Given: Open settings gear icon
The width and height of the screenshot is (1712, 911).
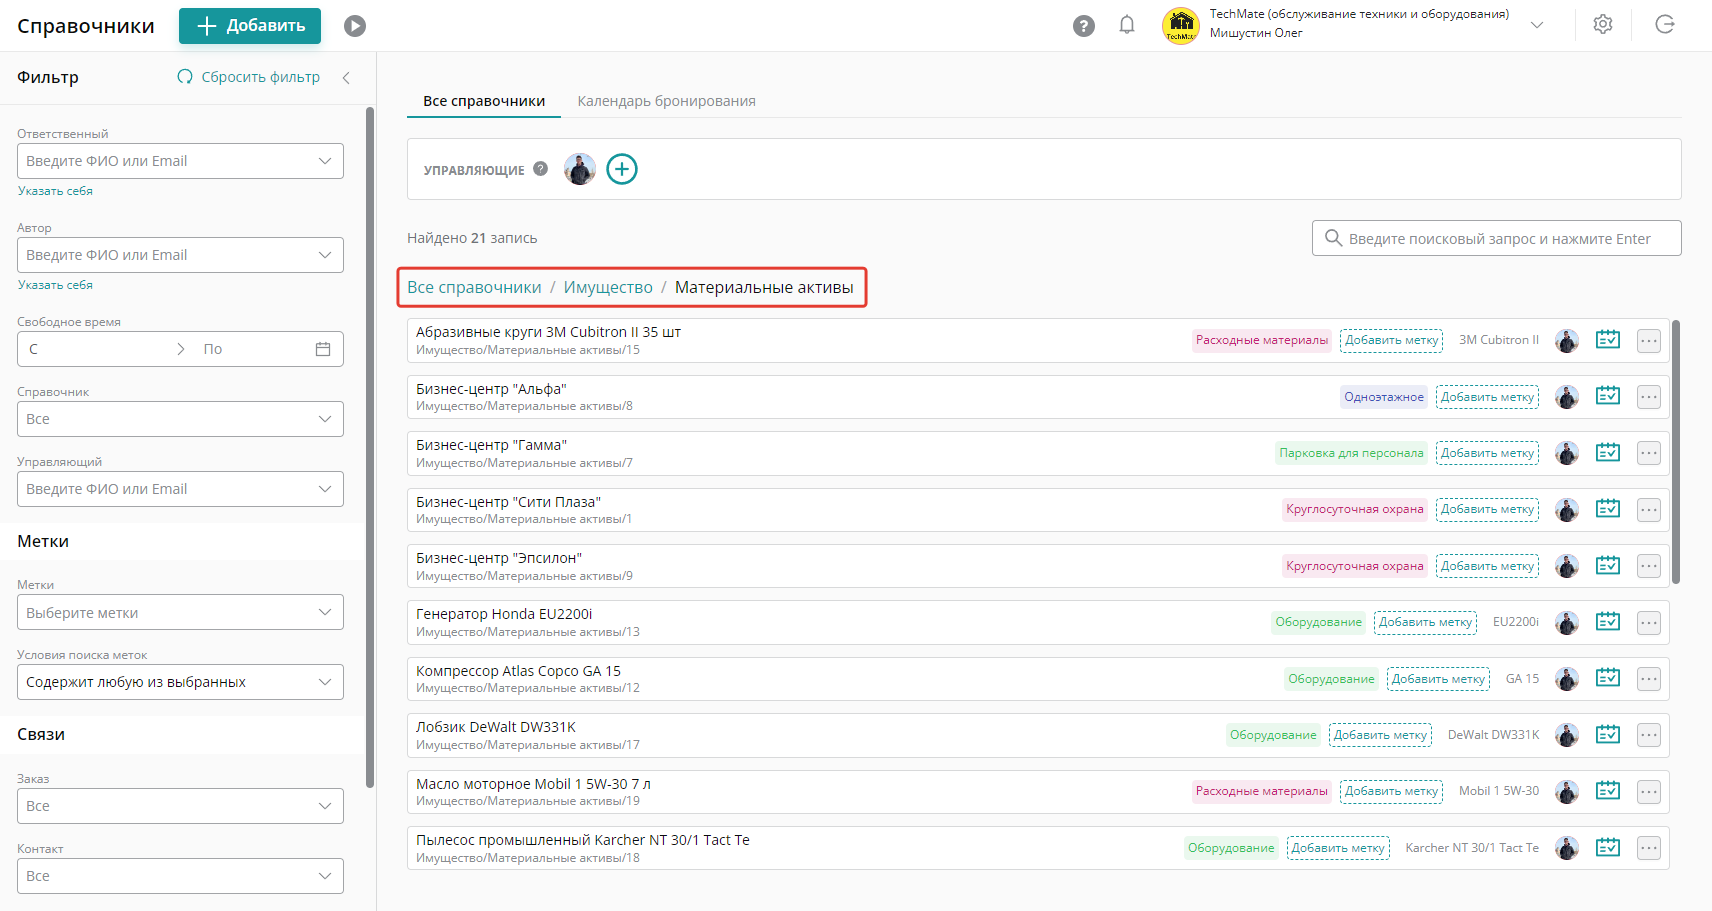Looking at the screenshot, I should (1603, 25).
